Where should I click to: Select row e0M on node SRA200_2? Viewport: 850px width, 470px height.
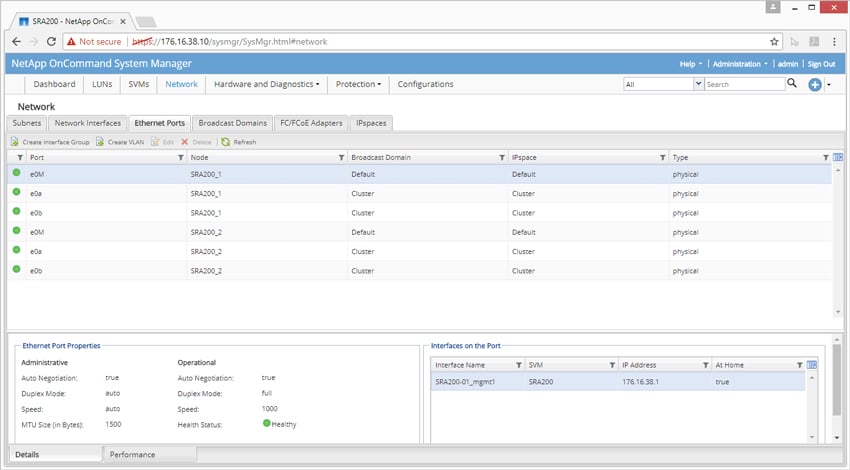(419, 232)
